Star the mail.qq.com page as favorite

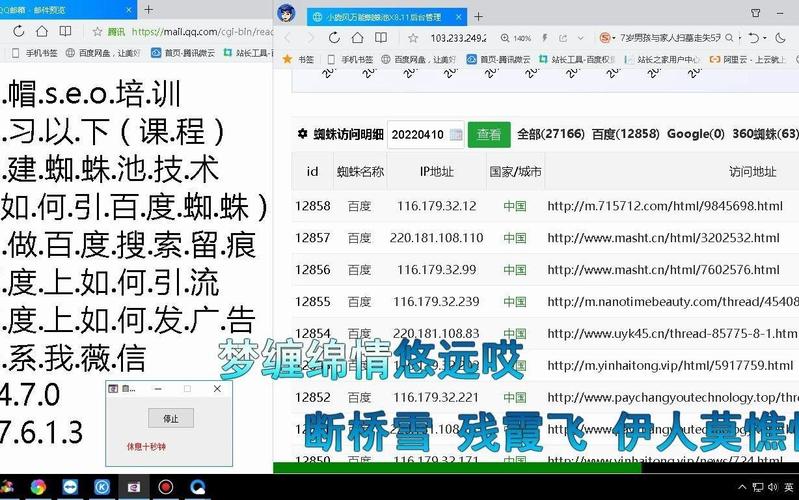(97, 32)
